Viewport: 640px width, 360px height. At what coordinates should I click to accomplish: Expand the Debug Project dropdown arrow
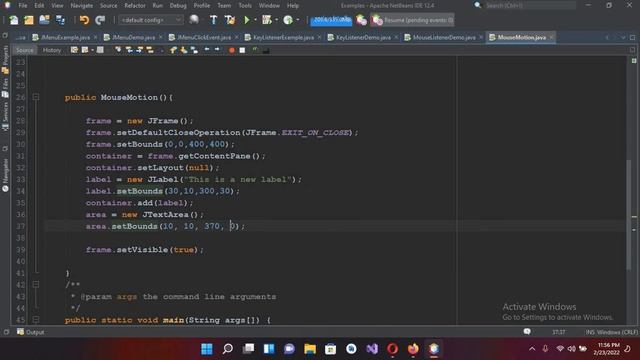tap(276, 20)
